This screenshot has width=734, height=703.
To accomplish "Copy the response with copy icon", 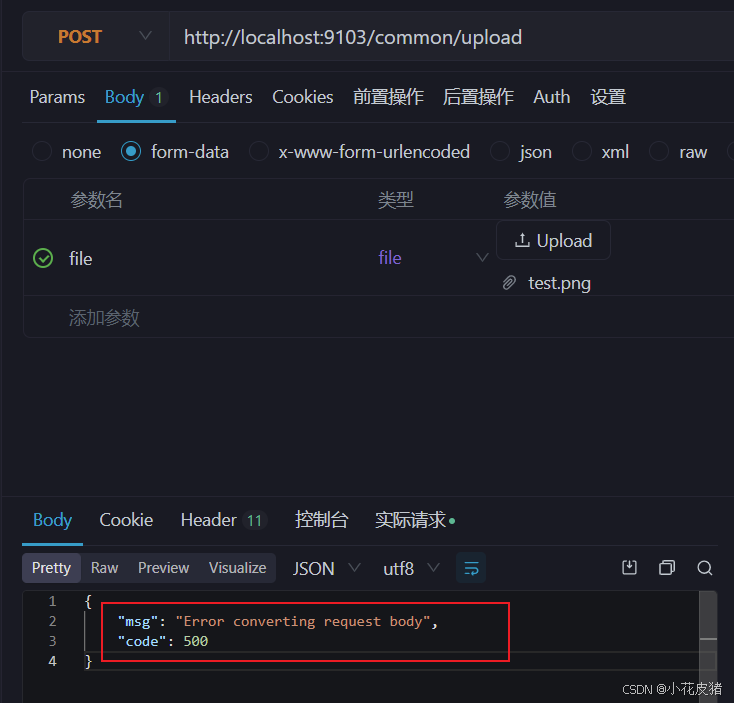I will [667, 568].
